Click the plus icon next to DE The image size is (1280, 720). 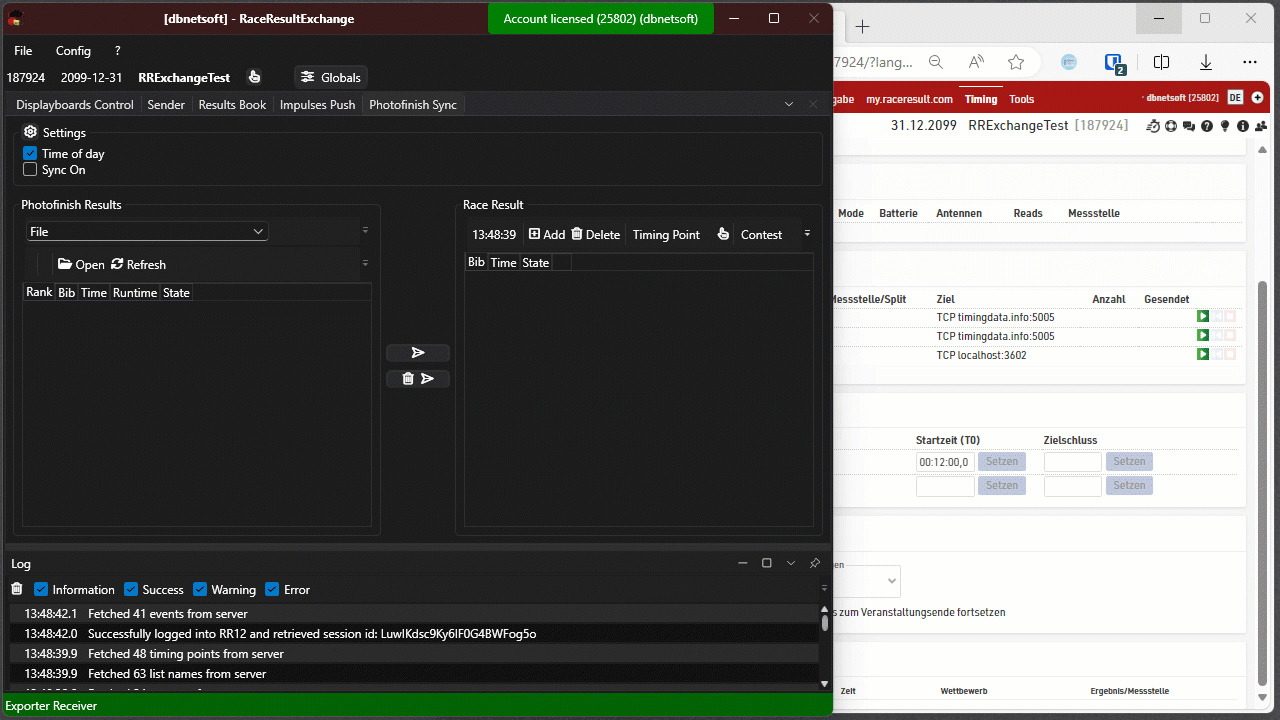tap(1257, 98)
